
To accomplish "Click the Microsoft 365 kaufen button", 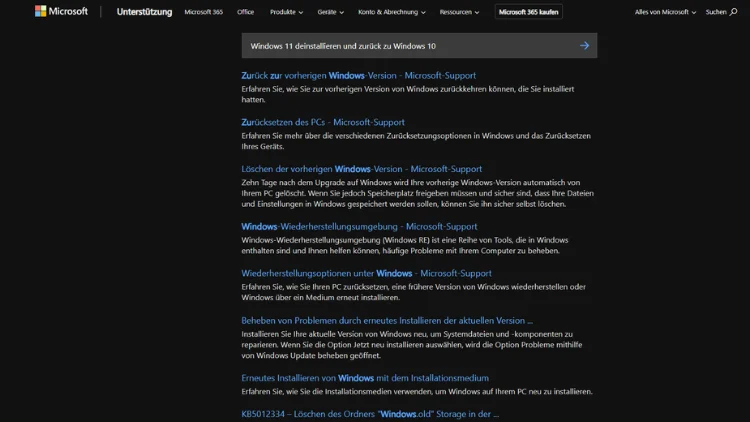I will (x=529, y=12).
